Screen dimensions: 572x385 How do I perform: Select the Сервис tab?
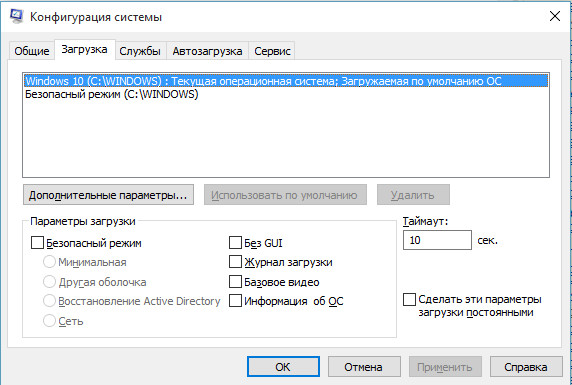tap(272, 51)
